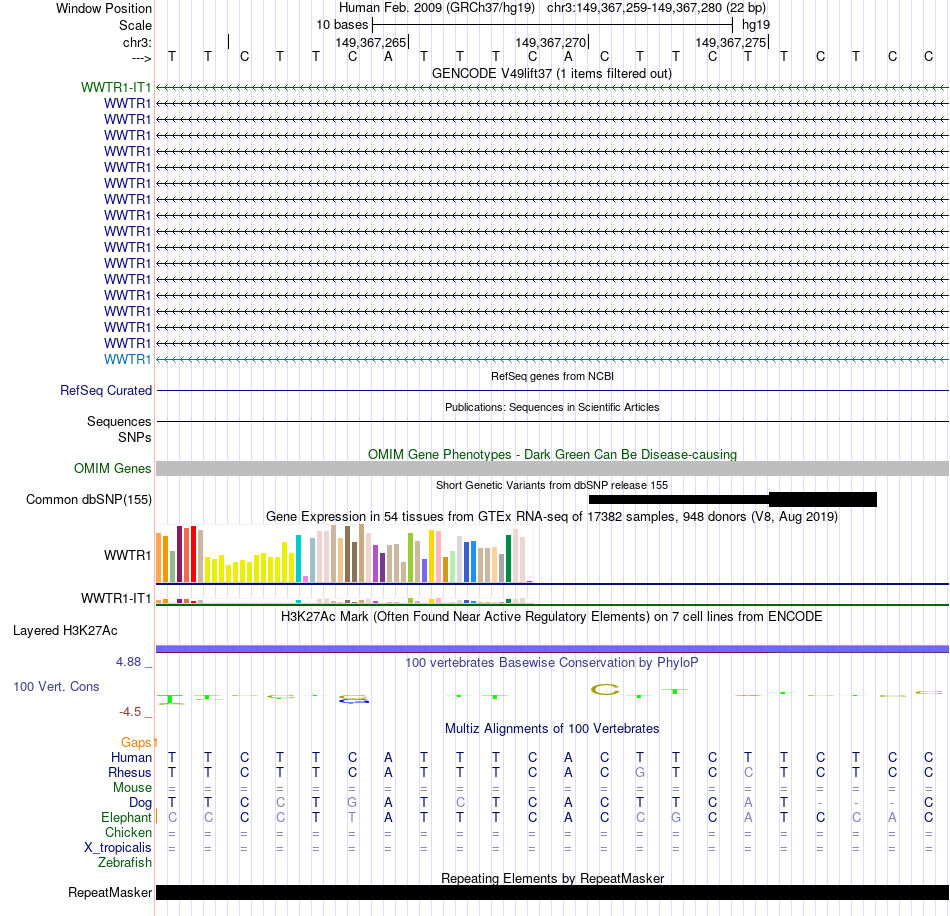Viewport: 950px width, 916px height.
Task: Click the small WWTR1-IT1 expression bar chart
Action: coord(344,600)
